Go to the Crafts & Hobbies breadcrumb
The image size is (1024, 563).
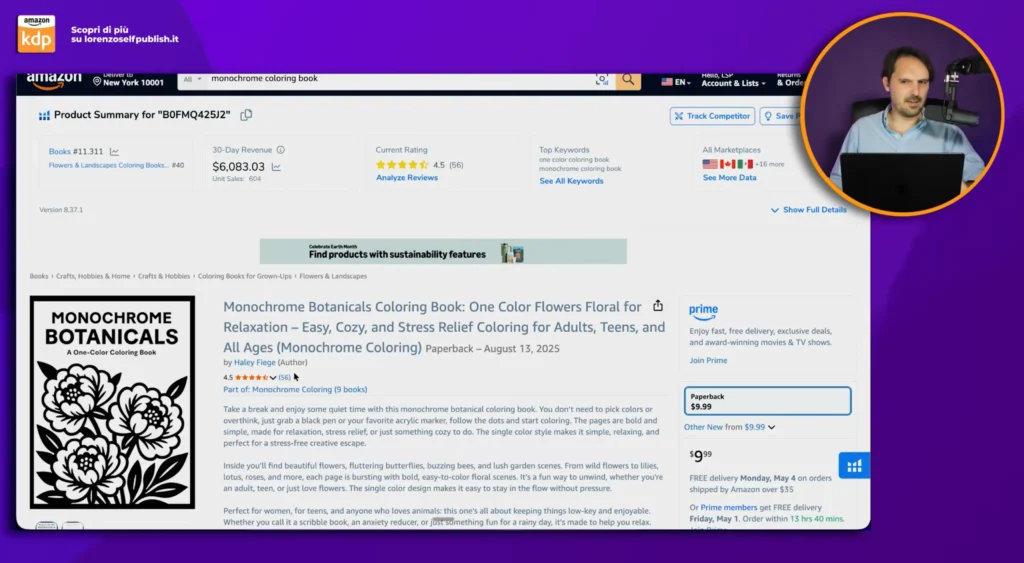click(x=164, y=276)
